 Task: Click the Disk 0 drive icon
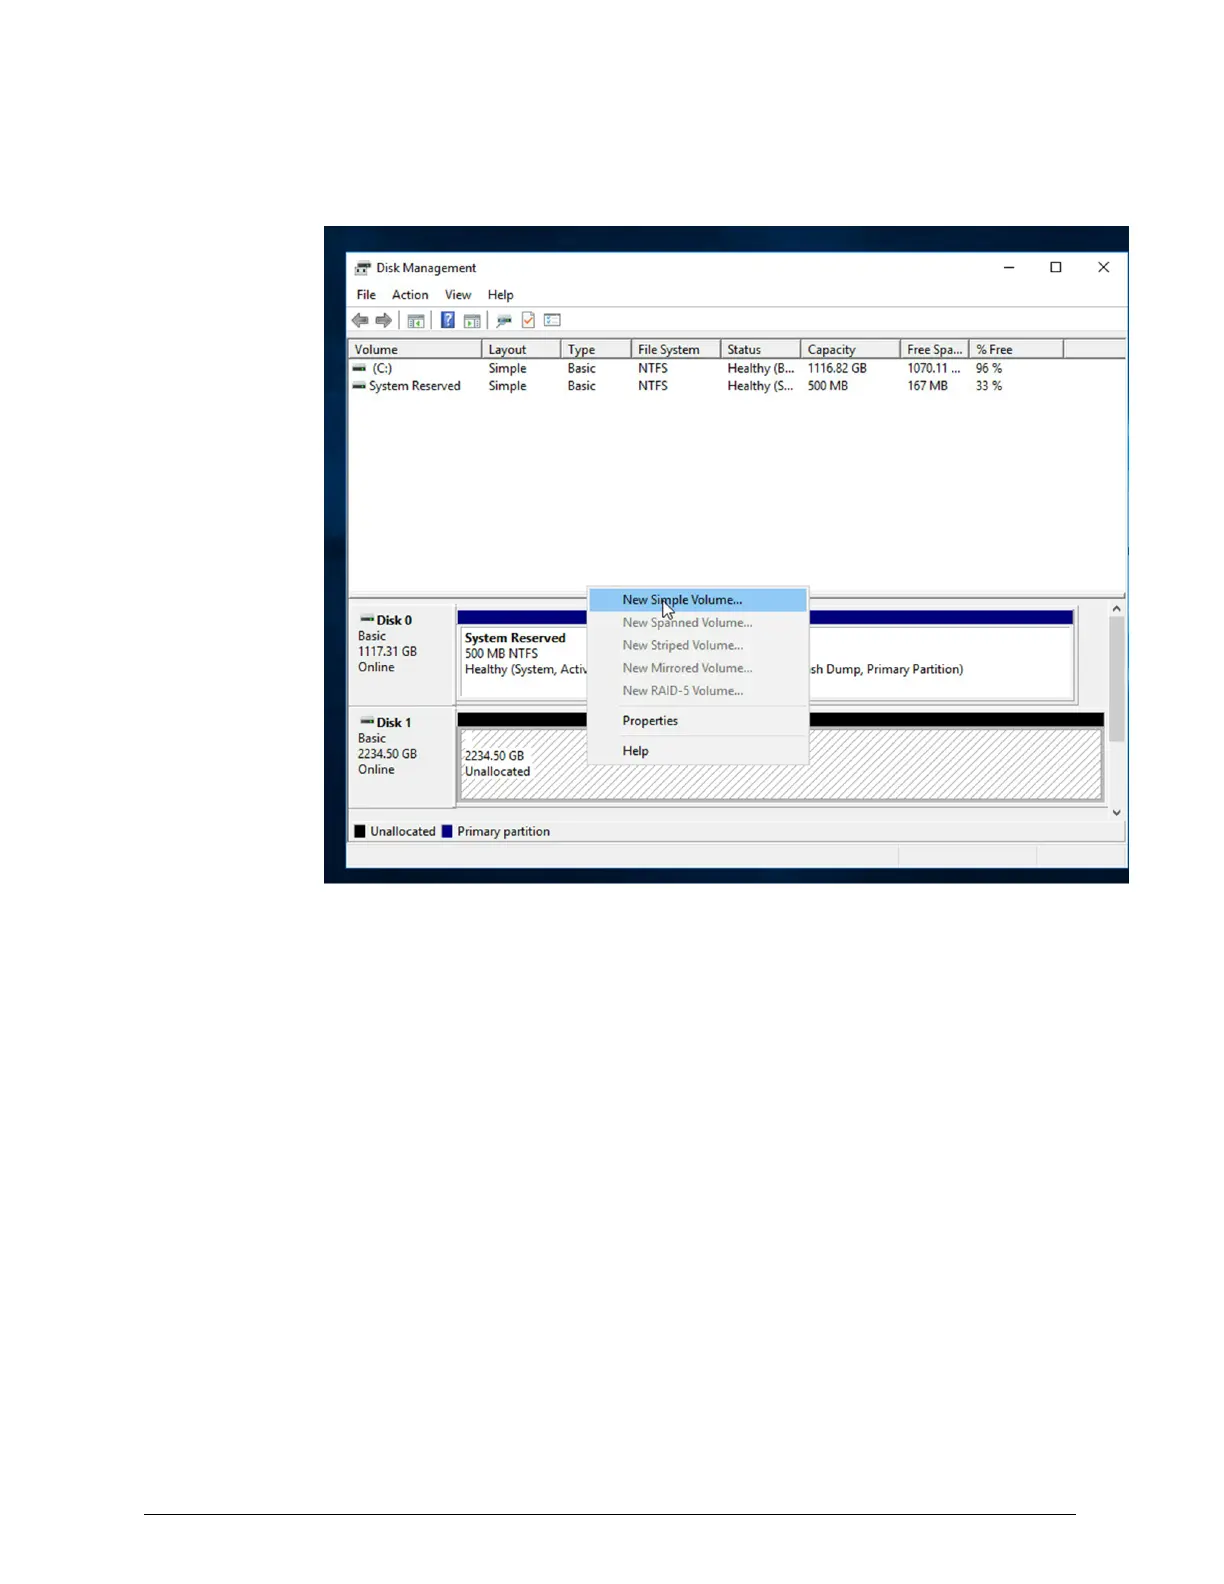pyautogui.click(x=367, y=620)
